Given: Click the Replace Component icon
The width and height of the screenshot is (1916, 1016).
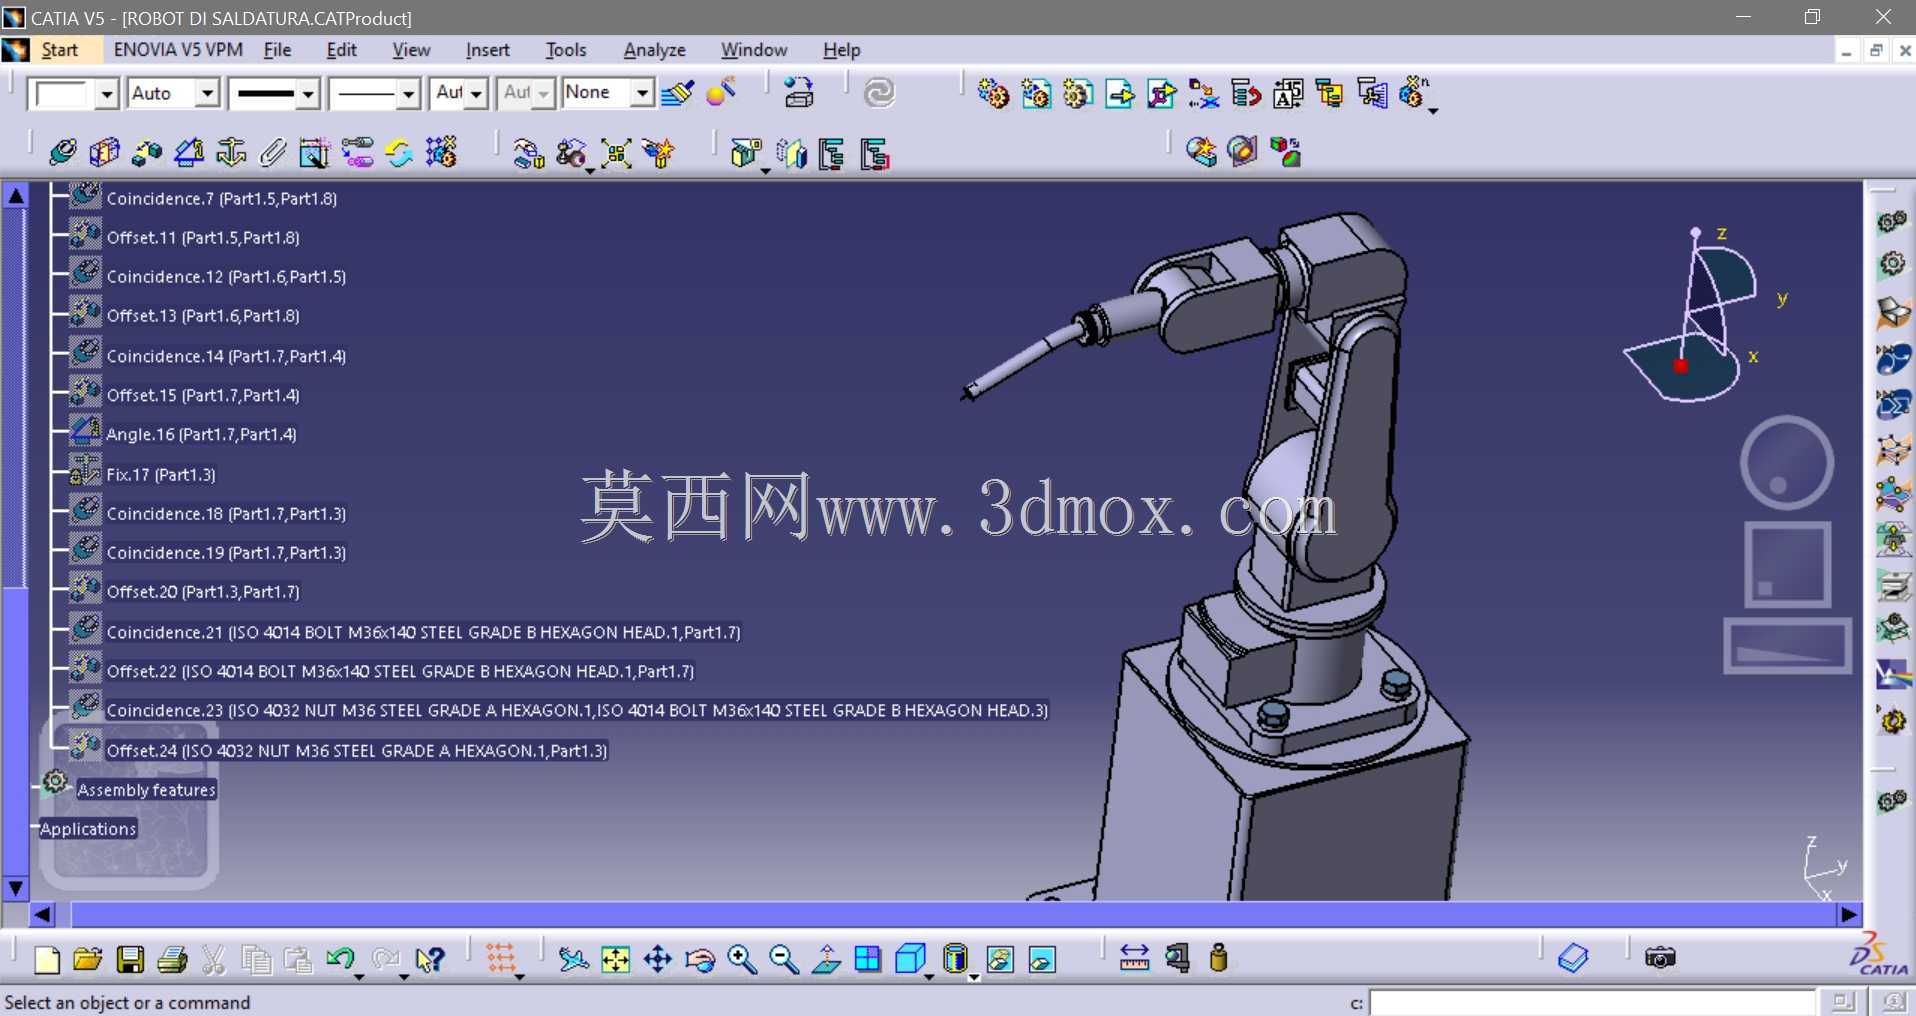Looking at the screenshot, I should point(1204,93).
